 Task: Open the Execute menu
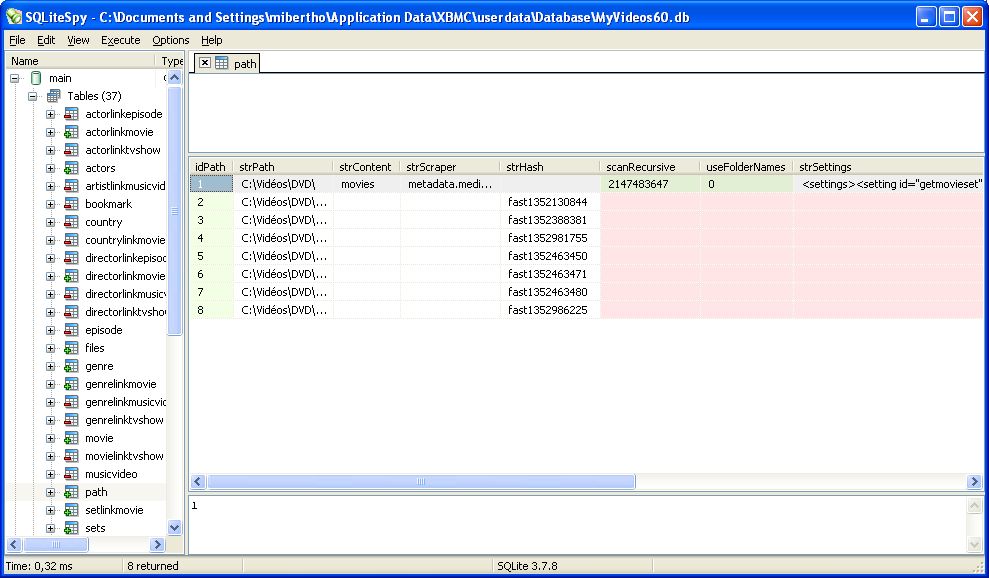tap(120, 40)
